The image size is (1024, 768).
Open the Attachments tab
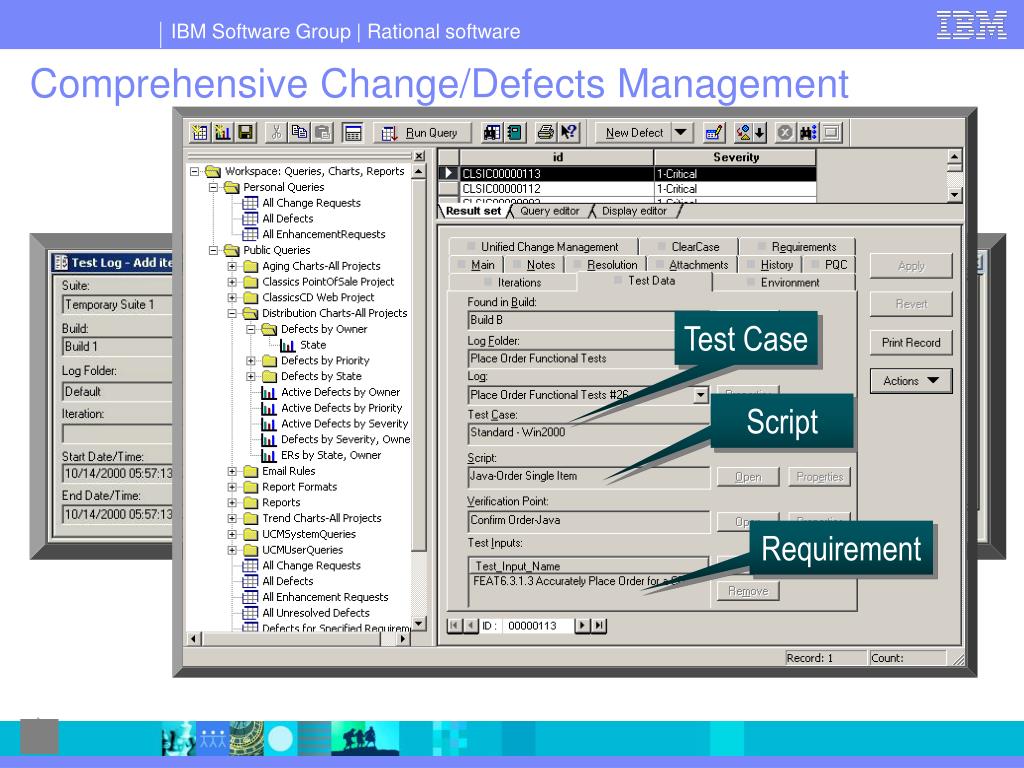[x=692, y=264]
